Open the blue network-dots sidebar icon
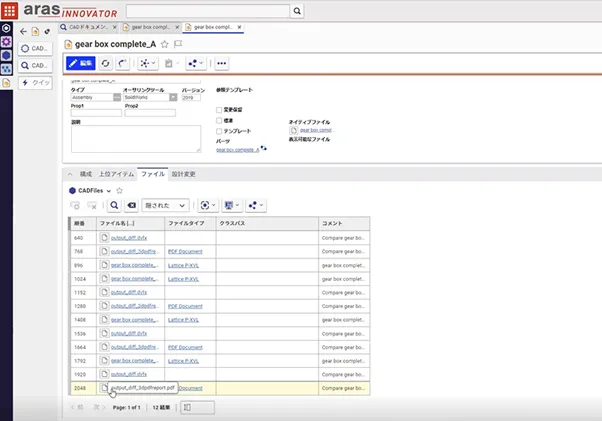The height and width of the screenshot is (421, 602). click(x=6, y=69)
